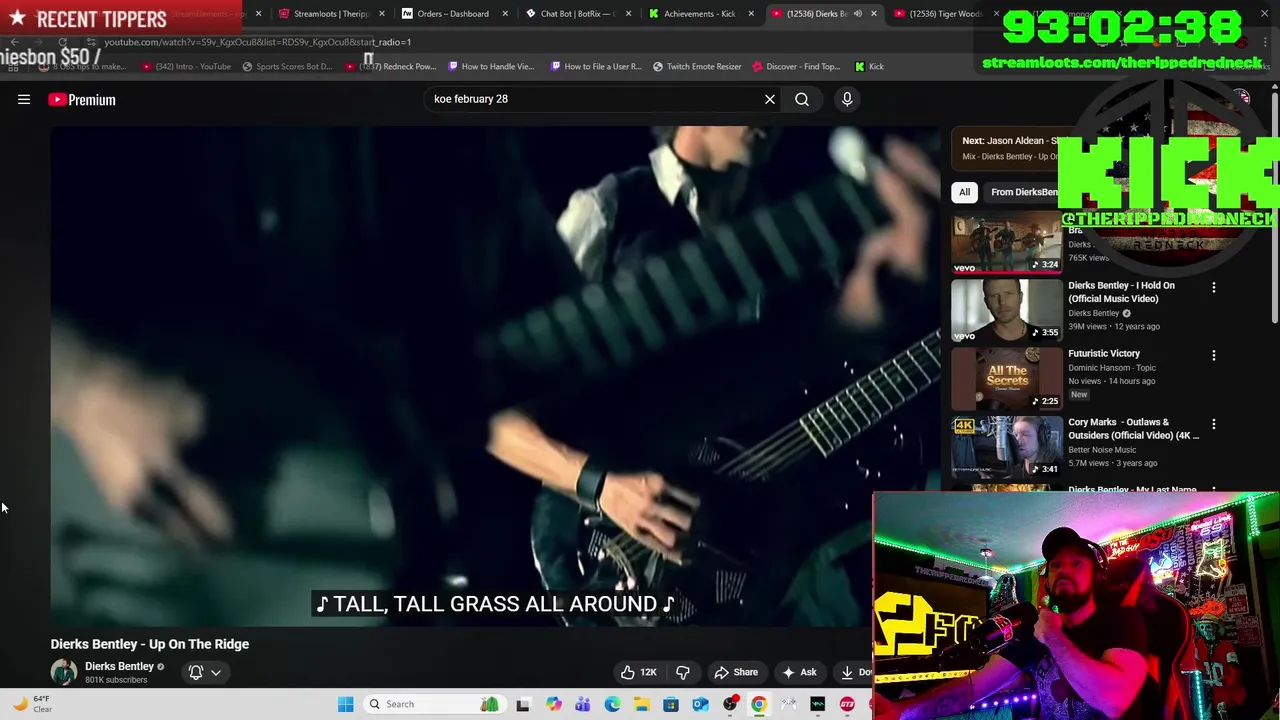Run search with the magnifier icon
The width and height of the screenshot is (1280, 720).
pyautogui.click(x=802, y=99)
